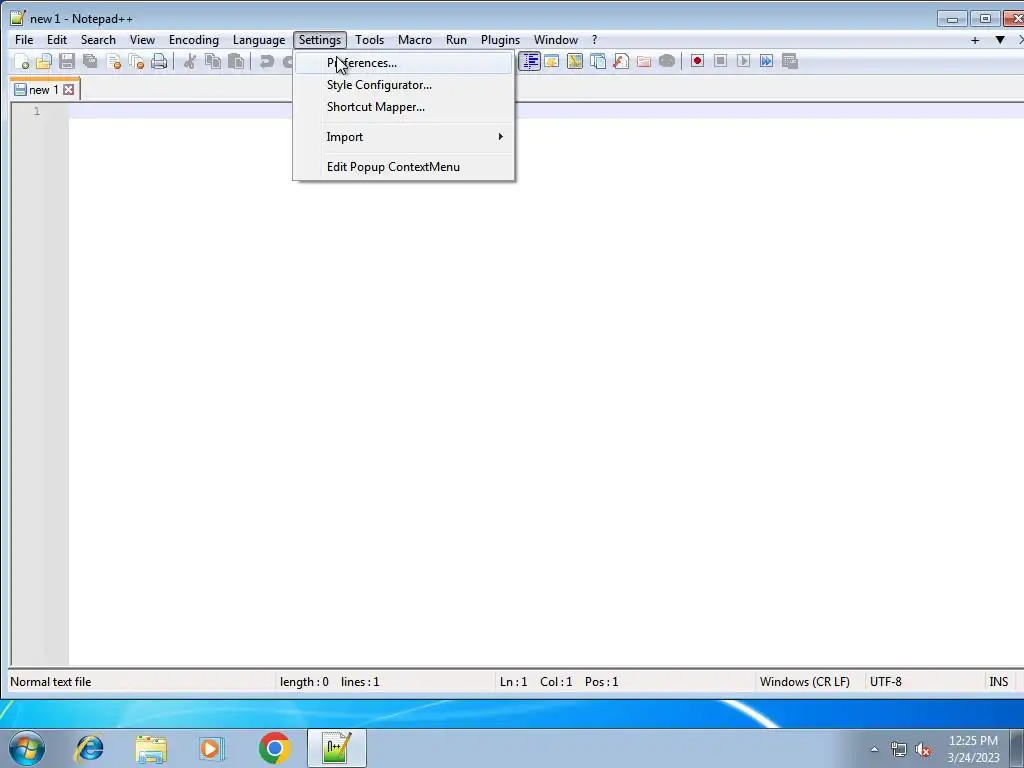The image size is (1024, 768).
Task: Click the Open file toolbar icon
Action: point(44,61)
